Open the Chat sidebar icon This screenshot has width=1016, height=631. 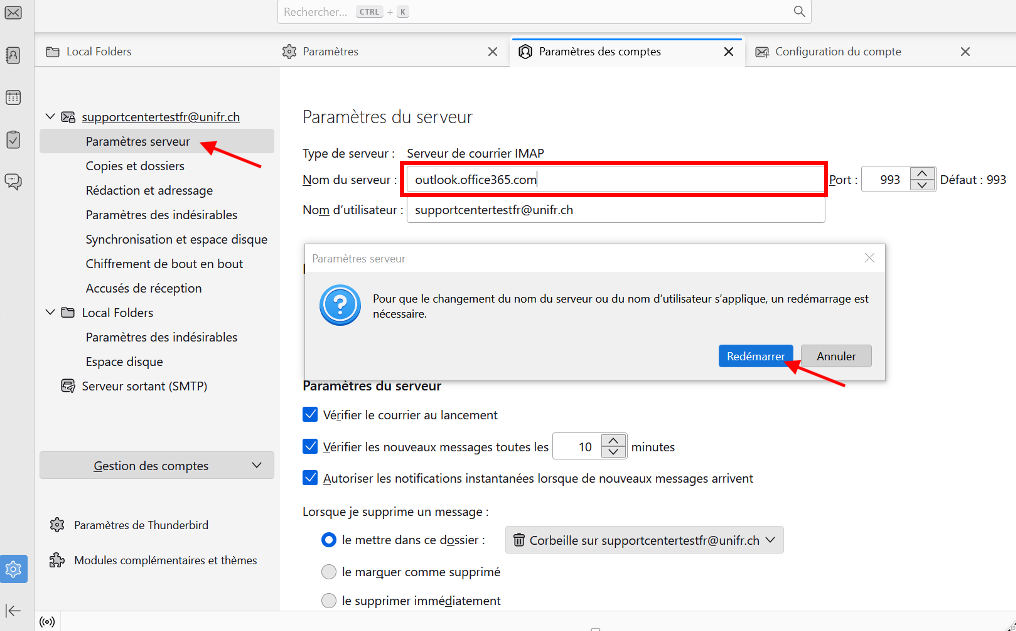13,181
